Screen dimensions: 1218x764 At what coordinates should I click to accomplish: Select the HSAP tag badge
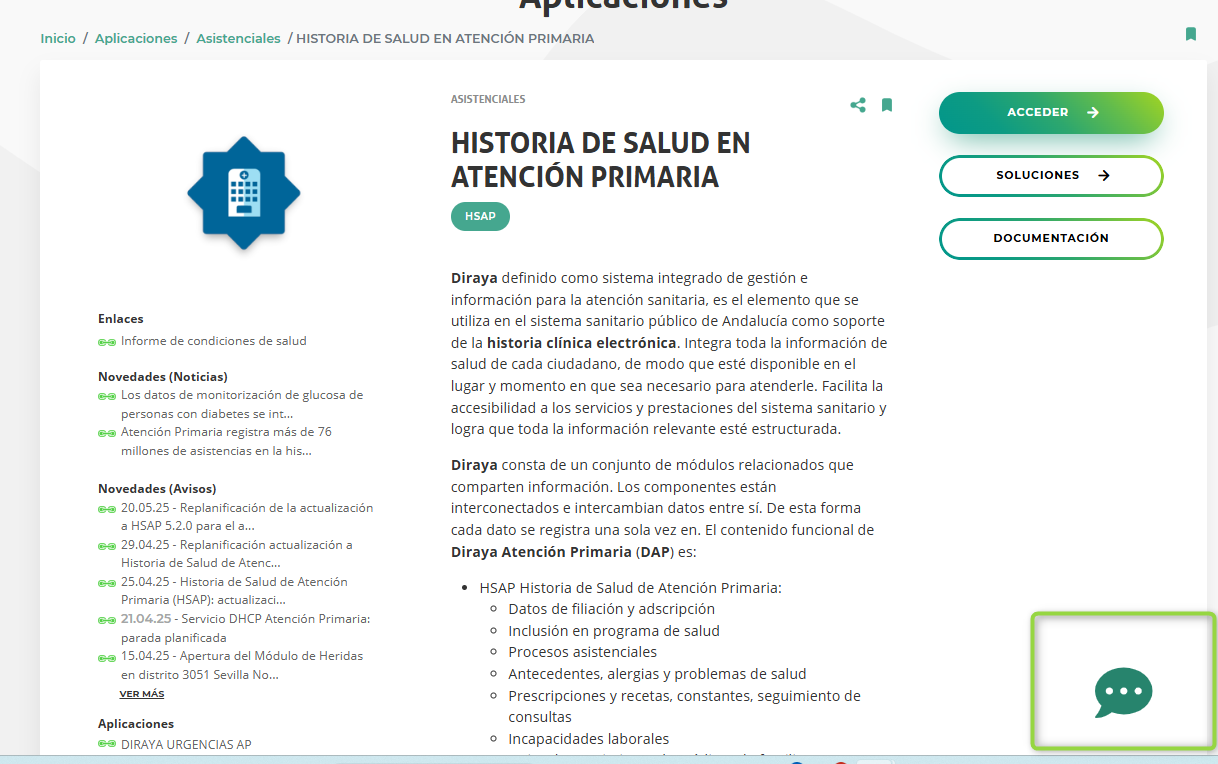click(480, 216)
